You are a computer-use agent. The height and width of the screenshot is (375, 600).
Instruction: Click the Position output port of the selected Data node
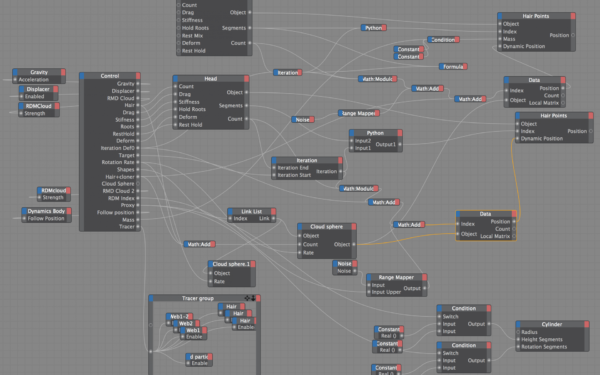click(514, 222)
